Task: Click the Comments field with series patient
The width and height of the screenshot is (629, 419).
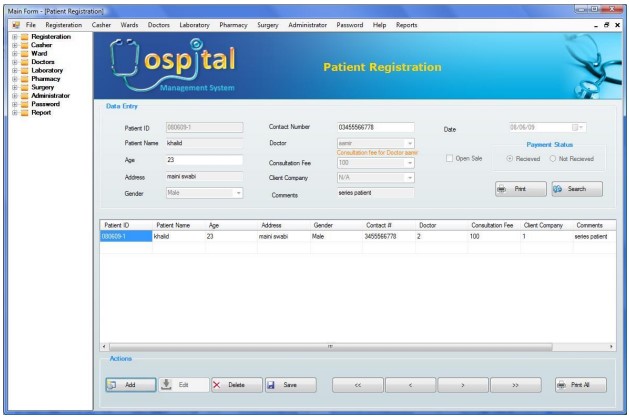Action: pos(375,193)
